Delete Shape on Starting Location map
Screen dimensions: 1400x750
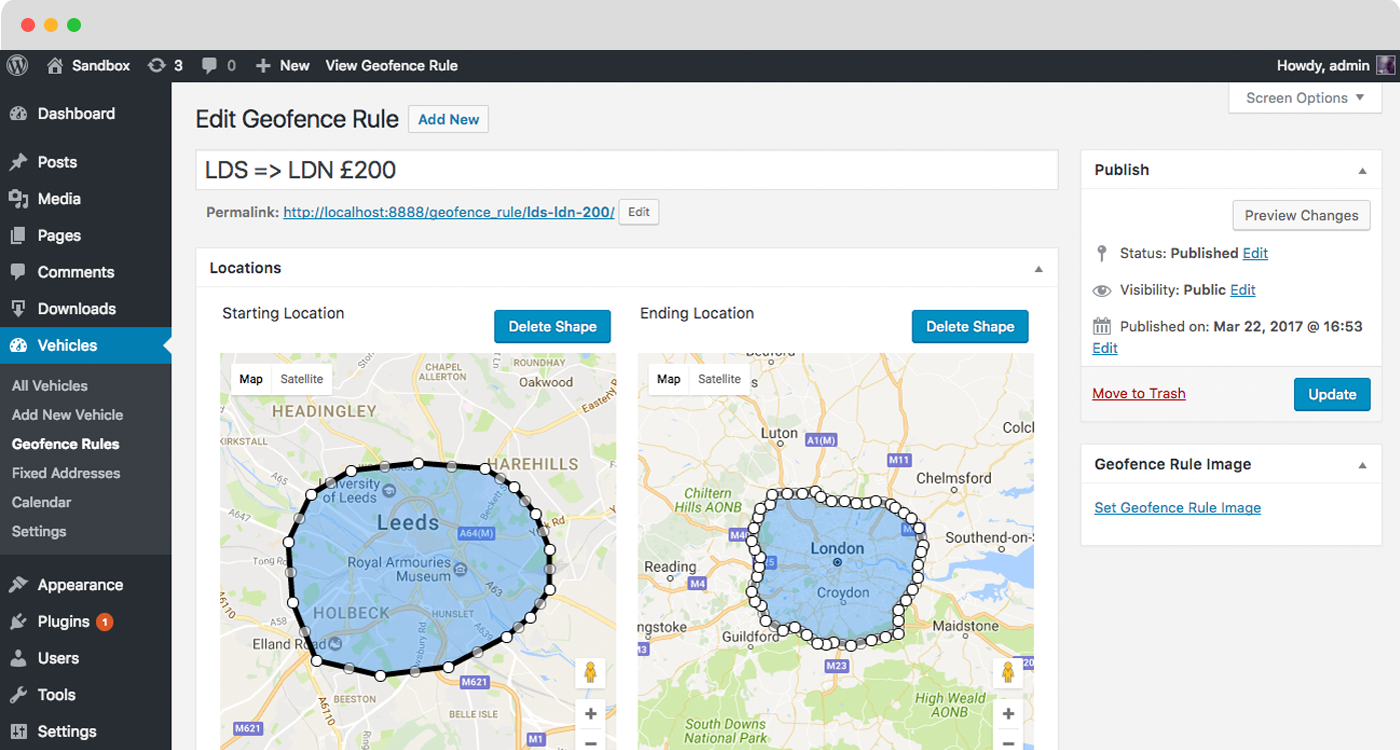[x=552, y=326]
